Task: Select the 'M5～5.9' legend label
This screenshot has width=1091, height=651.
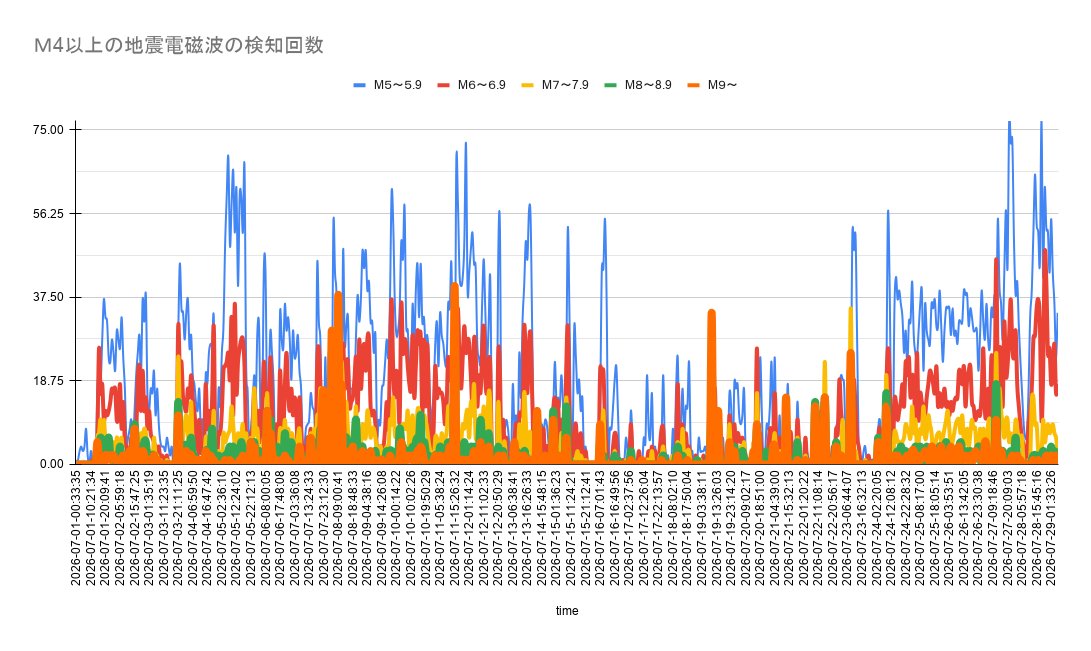Action: pyautogui.click(x=397, y=85)
